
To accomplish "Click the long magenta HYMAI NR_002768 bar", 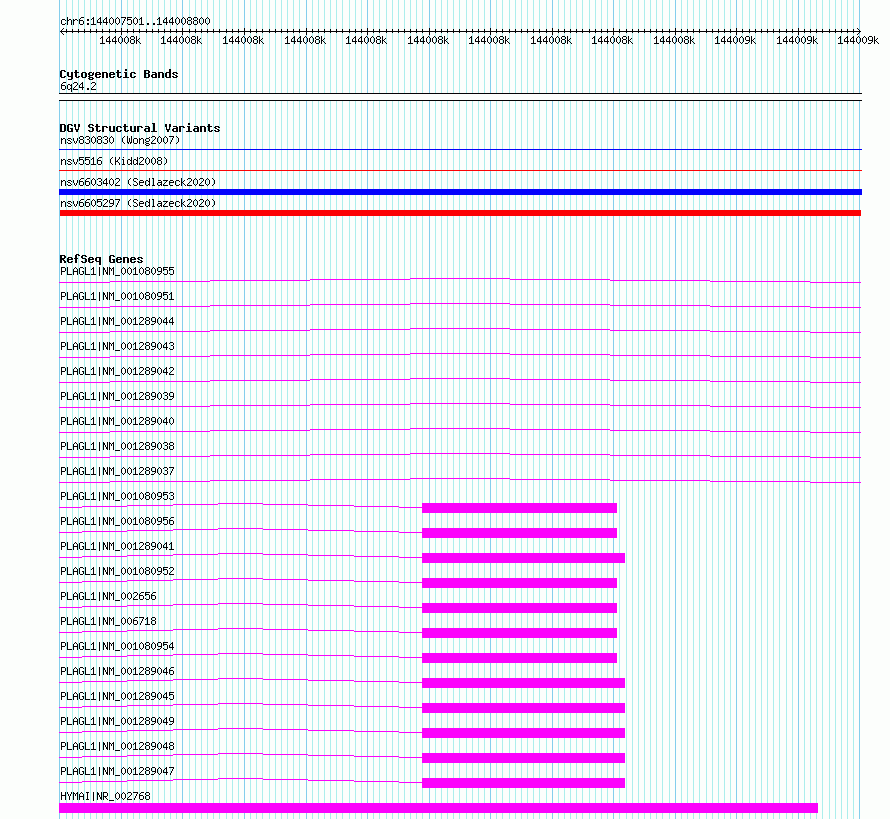I will [438, 808].
